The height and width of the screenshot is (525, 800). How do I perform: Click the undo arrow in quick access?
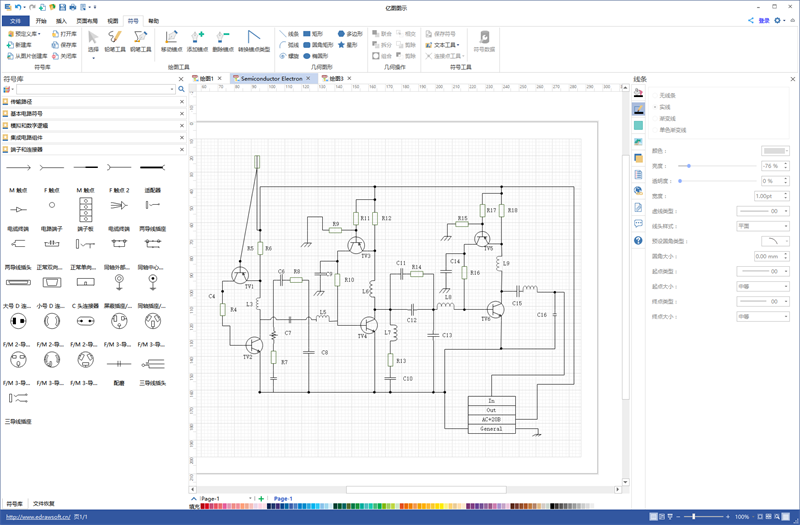click(x=18, y=7)
